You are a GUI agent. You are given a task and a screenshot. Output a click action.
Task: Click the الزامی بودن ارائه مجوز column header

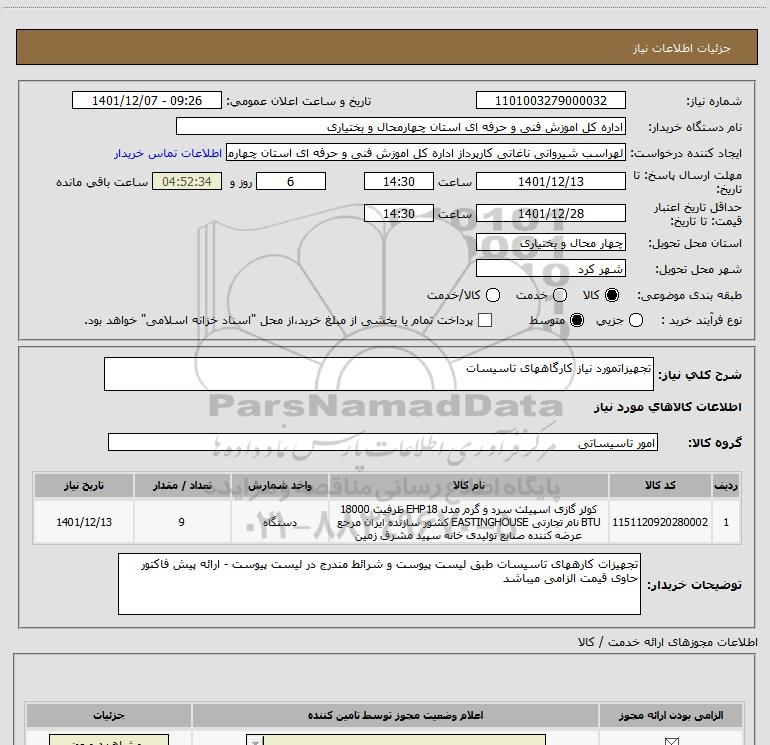pyautogui.click(x=671, y=715)
